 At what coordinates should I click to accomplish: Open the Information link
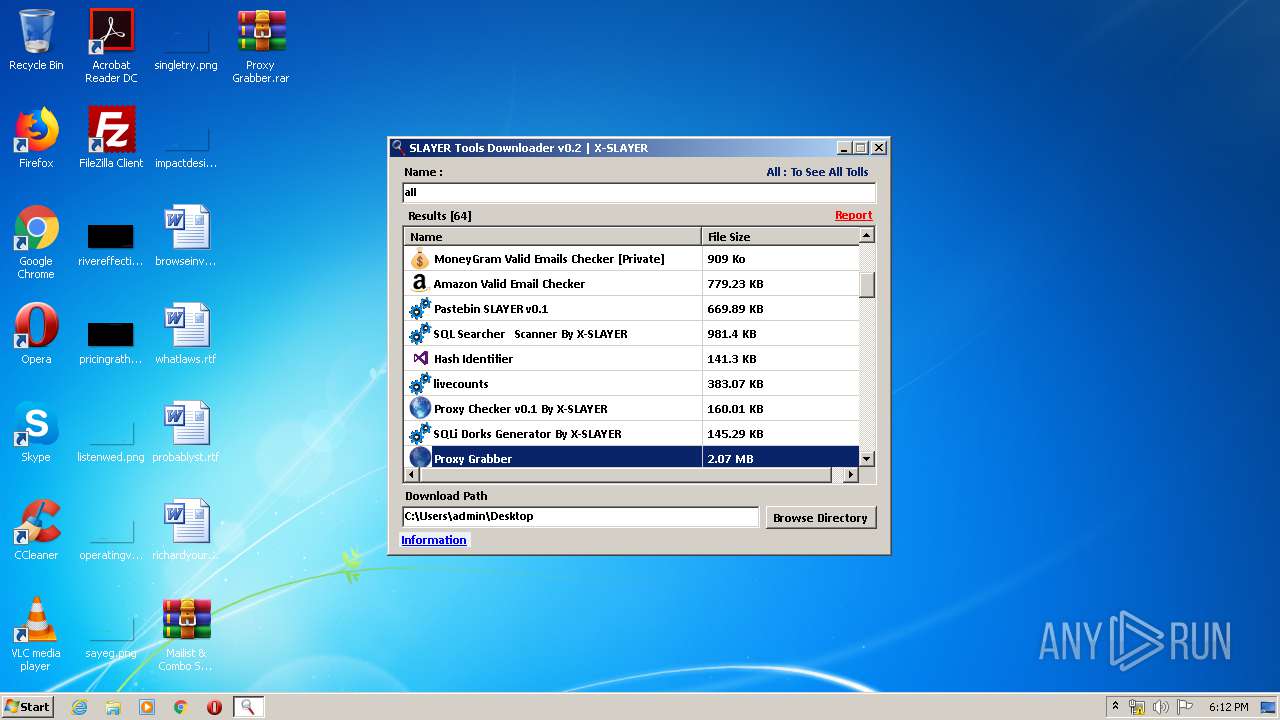434,540
